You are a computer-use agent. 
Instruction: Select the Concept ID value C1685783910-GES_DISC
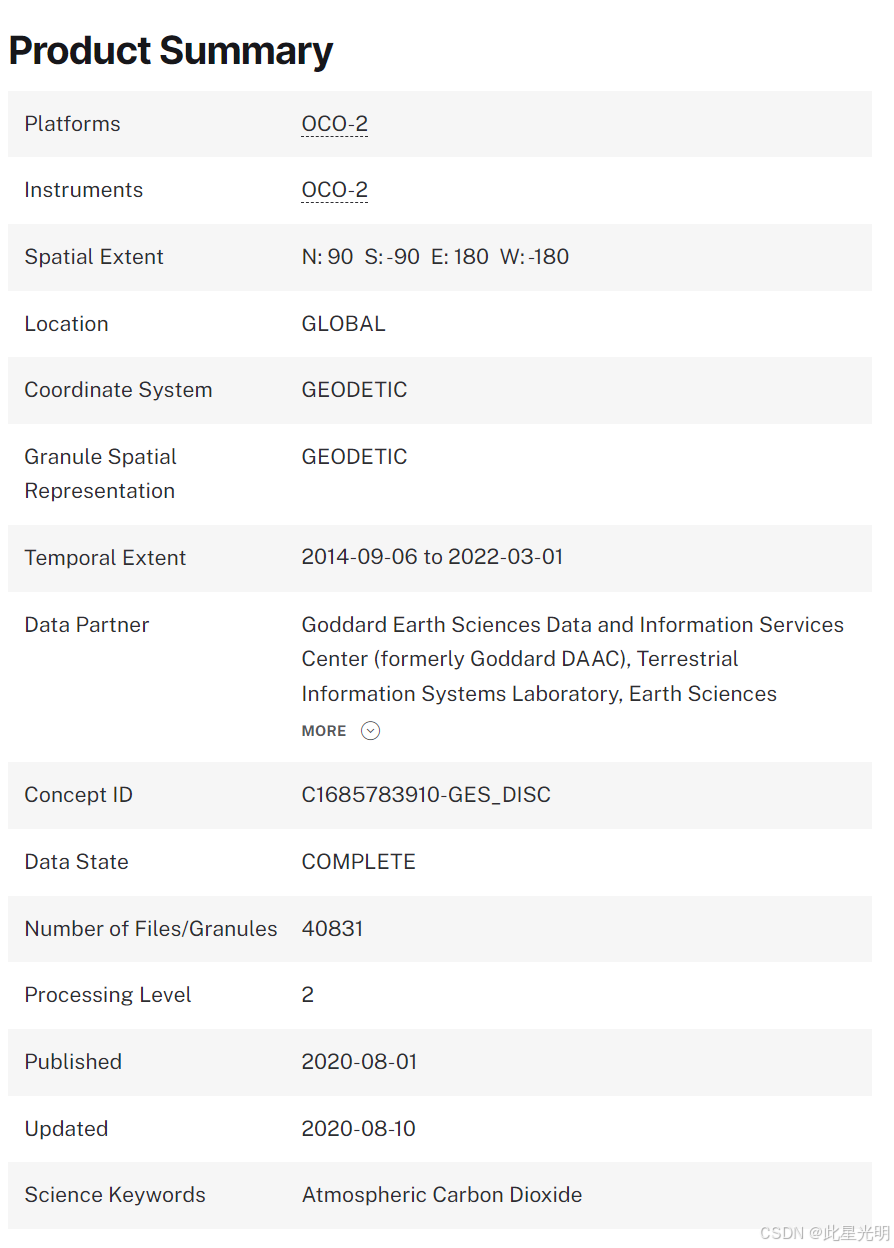pos(426,795)
